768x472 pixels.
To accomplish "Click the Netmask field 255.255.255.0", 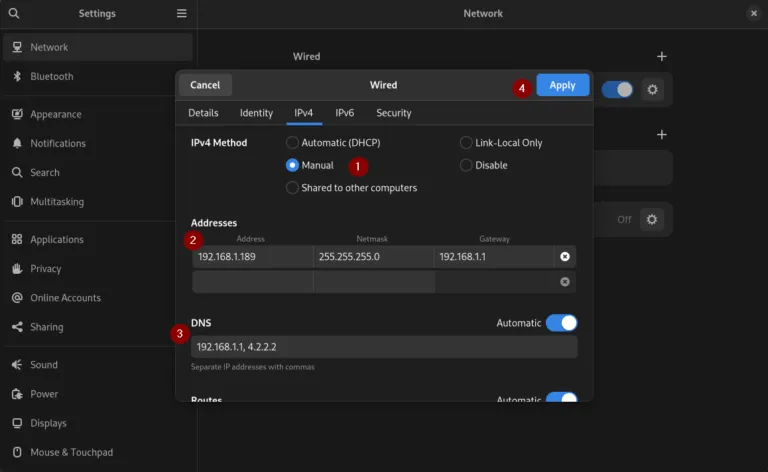I will tap(373, 257).
